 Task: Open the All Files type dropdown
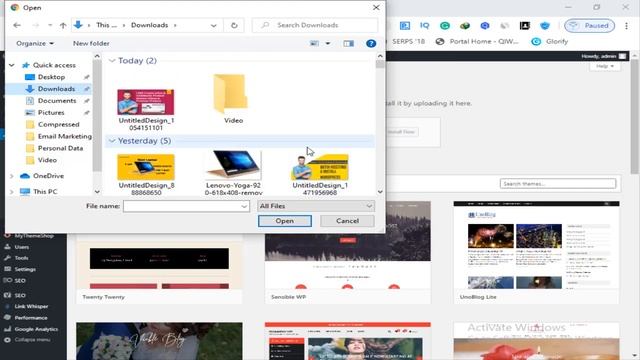[316, 206]
